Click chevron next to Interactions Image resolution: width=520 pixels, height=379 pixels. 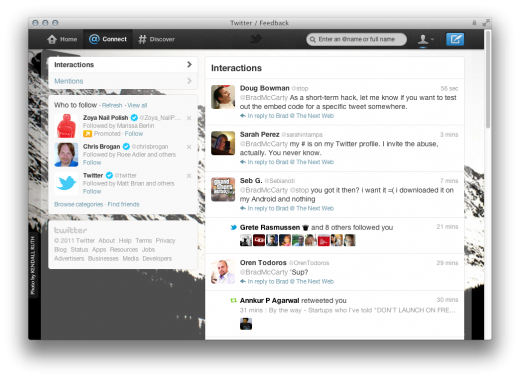189,64
